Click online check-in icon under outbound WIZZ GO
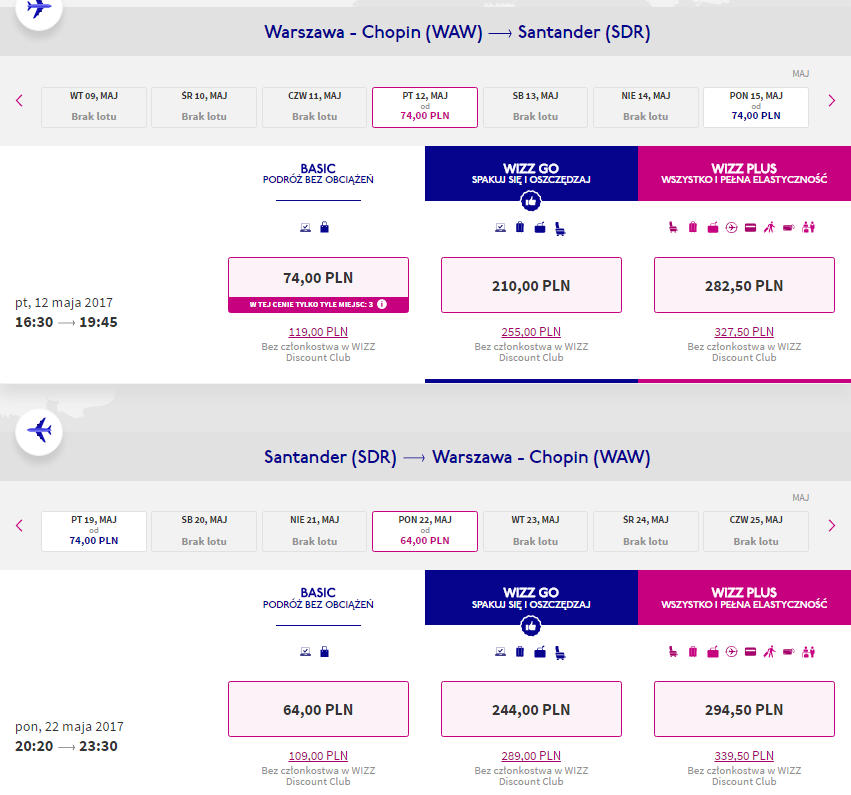 pos(500,228)
